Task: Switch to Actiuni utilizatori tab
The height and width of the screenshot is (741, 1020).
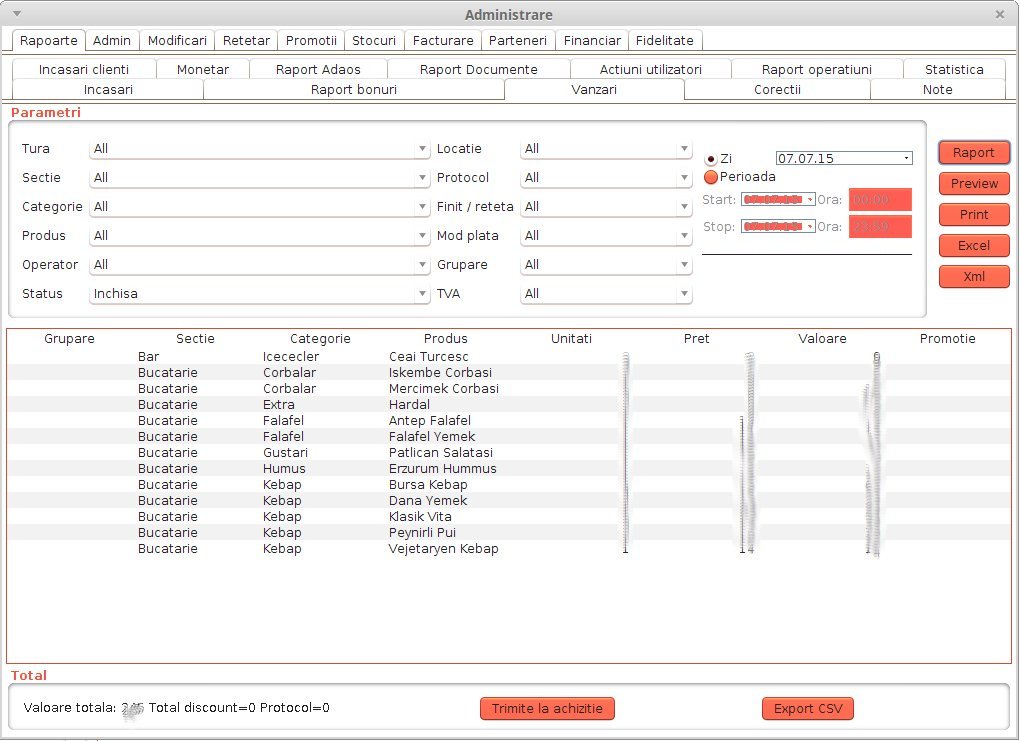Action: click(x=651, y=70)
